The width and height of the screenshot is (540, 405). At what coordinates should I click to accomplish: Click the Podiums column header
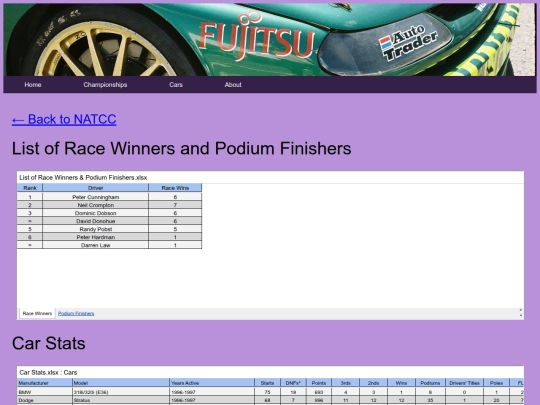tap(430, 383)
